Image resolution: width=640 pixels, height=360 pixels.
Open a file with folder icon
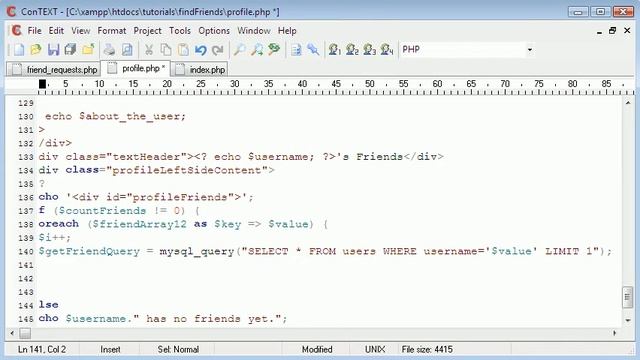(36, 50)
